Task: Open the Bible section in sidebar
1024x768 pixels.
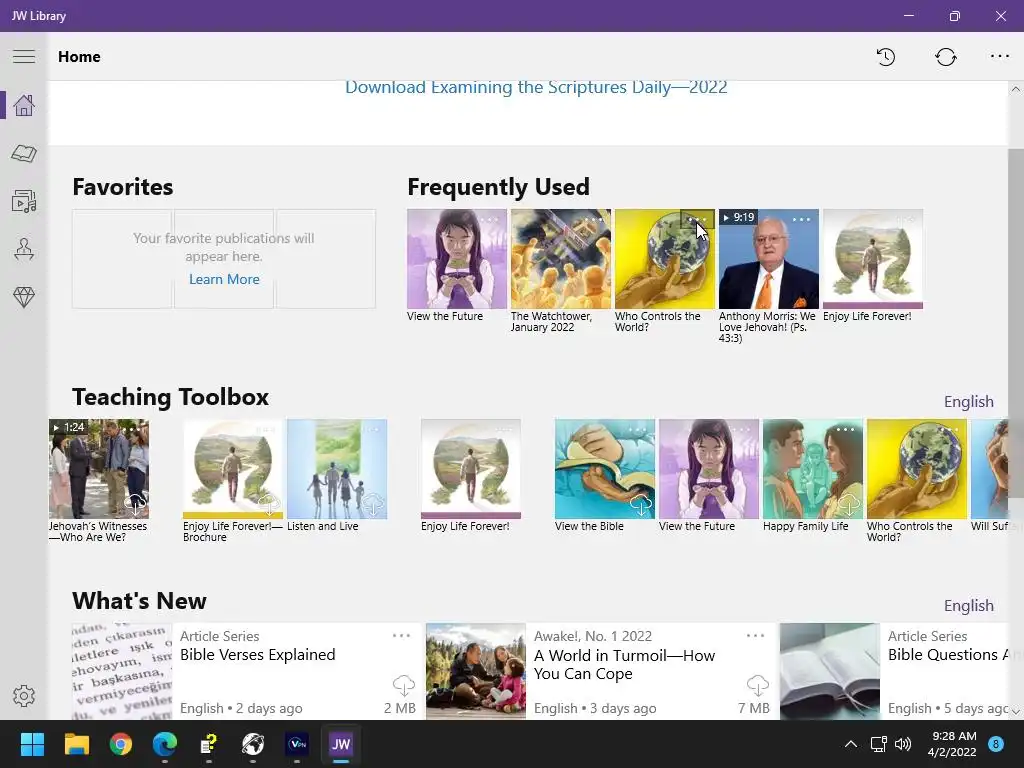Action: [24, 153]
